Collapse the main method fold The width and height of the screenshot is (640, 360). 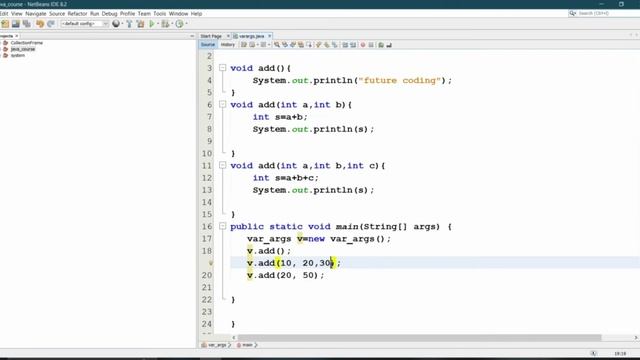pyautogui.click(x=222, y=226)
